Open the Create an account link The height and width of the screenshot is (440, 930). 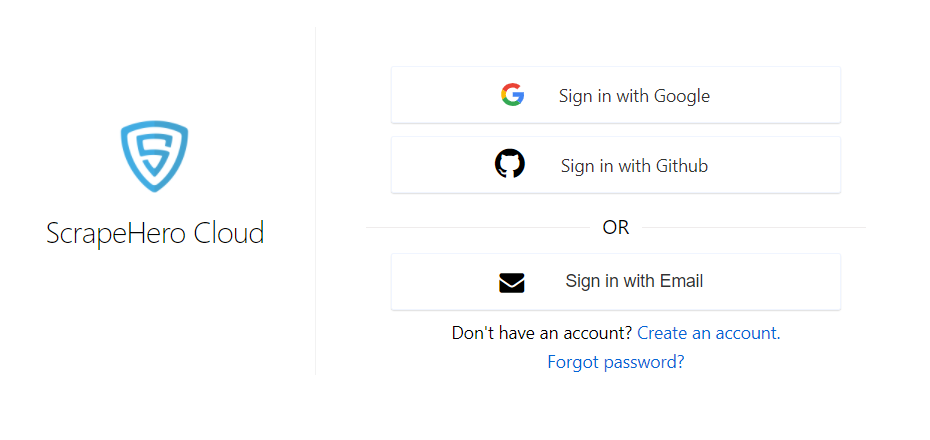click(709, 333)
